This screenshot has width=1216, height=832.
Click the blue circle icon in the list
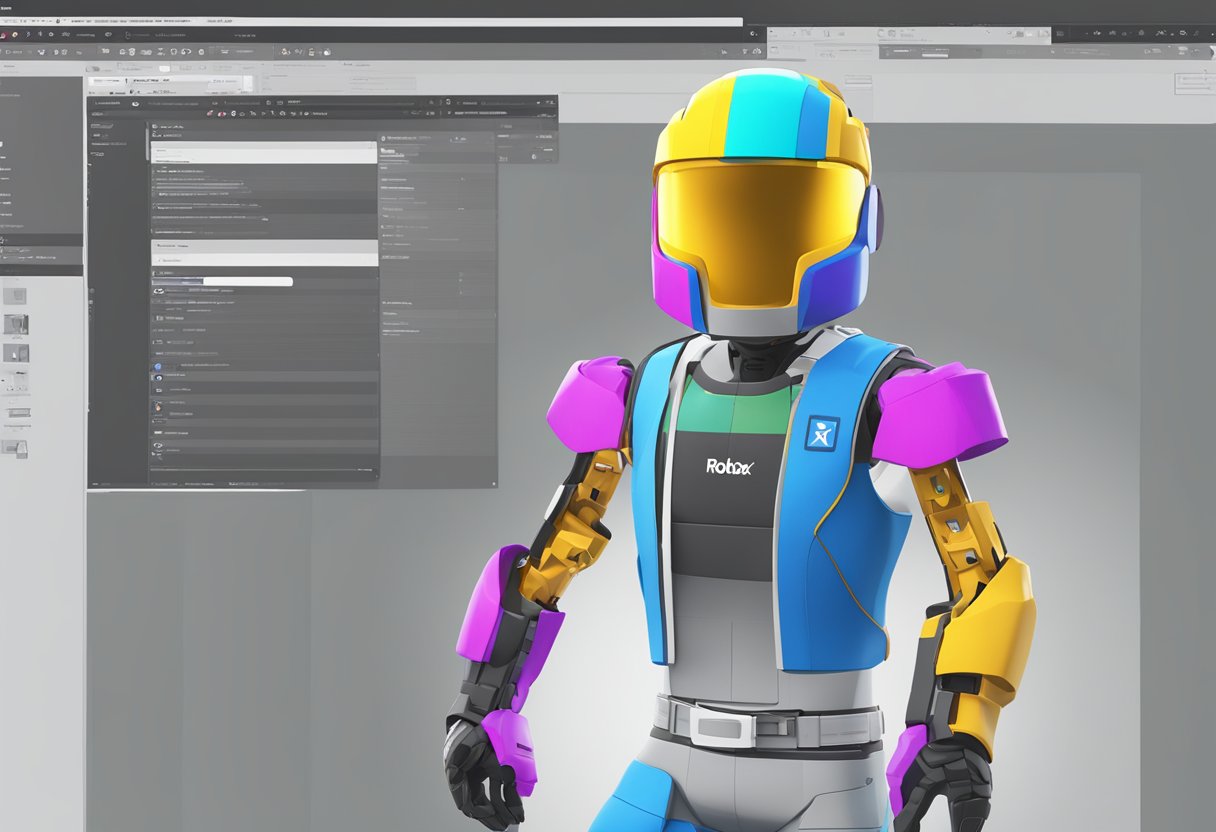[158, 368]
